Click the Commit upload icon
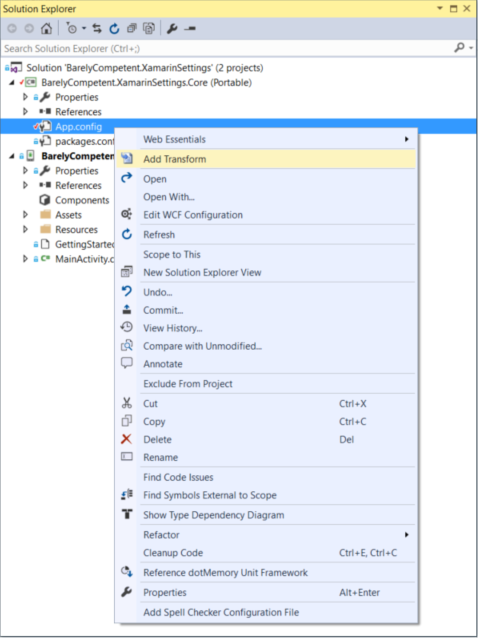 127,310
